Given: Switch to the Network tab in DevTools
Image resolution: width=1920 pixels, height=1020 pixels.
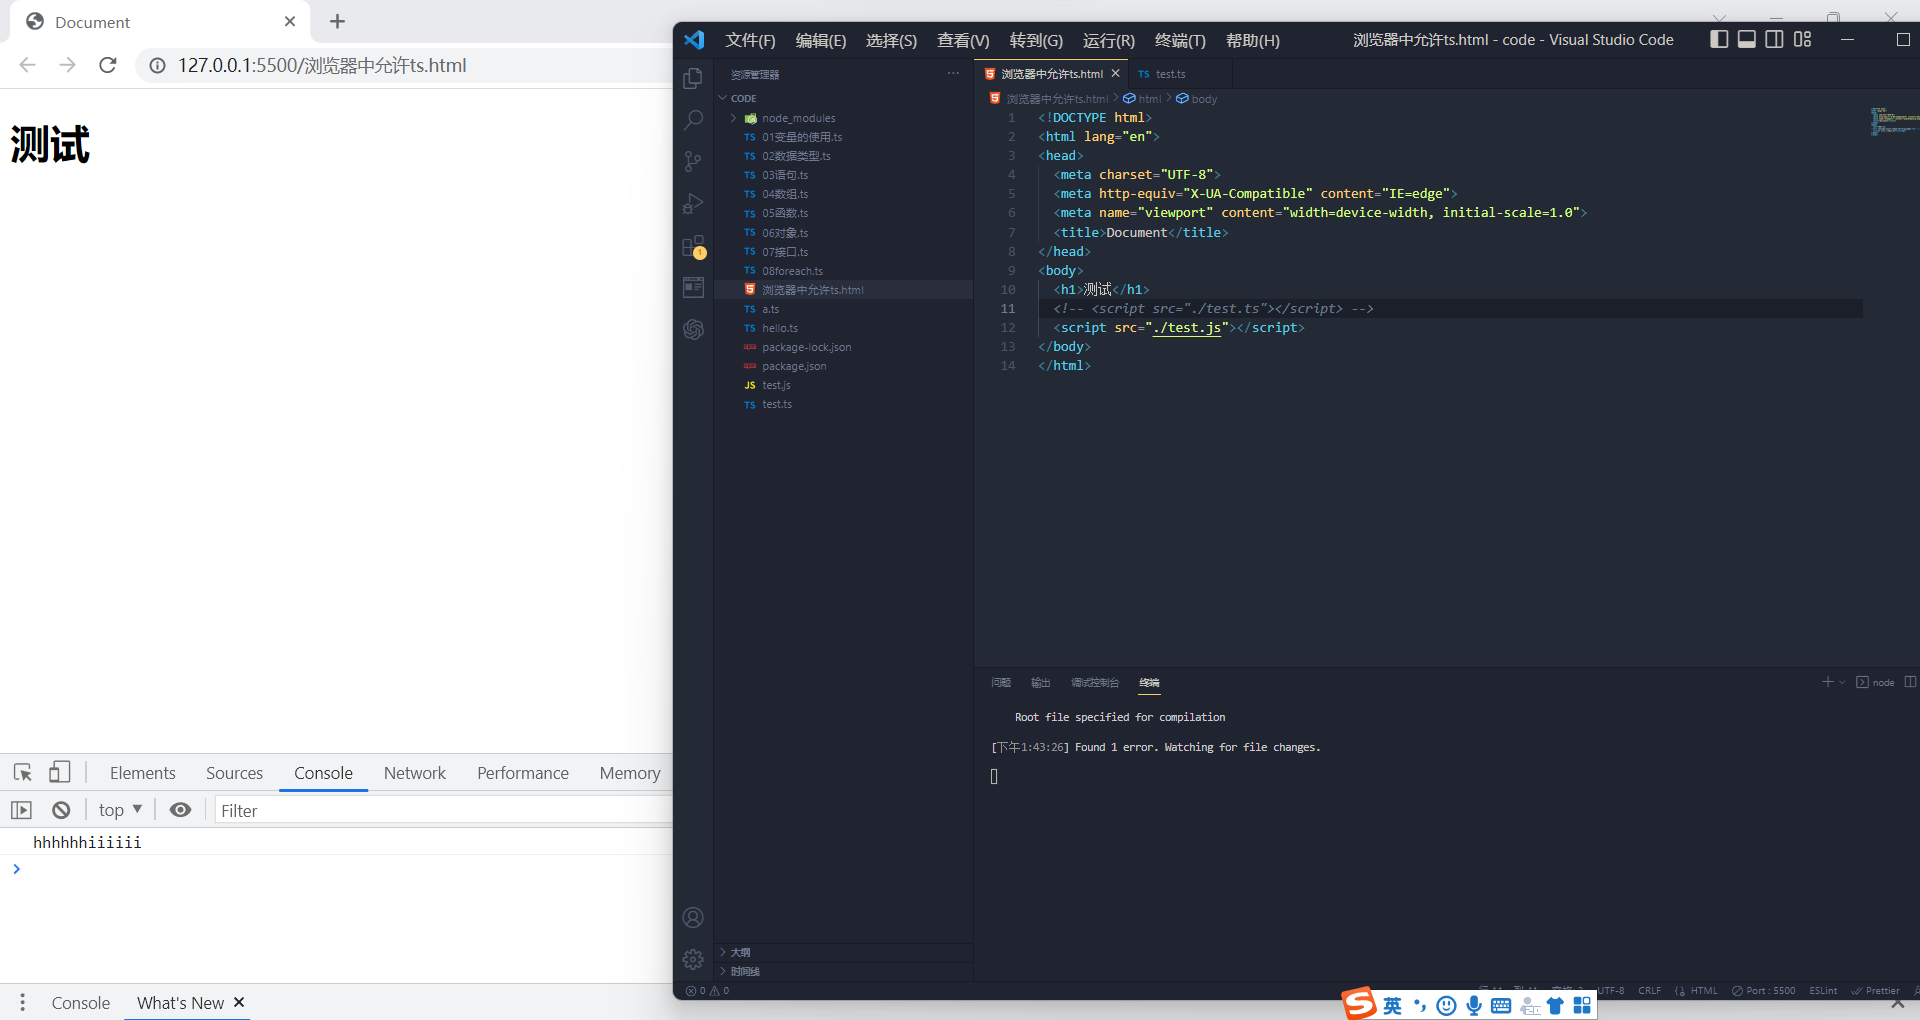Looking at the screenshot, I should [414, 773].
